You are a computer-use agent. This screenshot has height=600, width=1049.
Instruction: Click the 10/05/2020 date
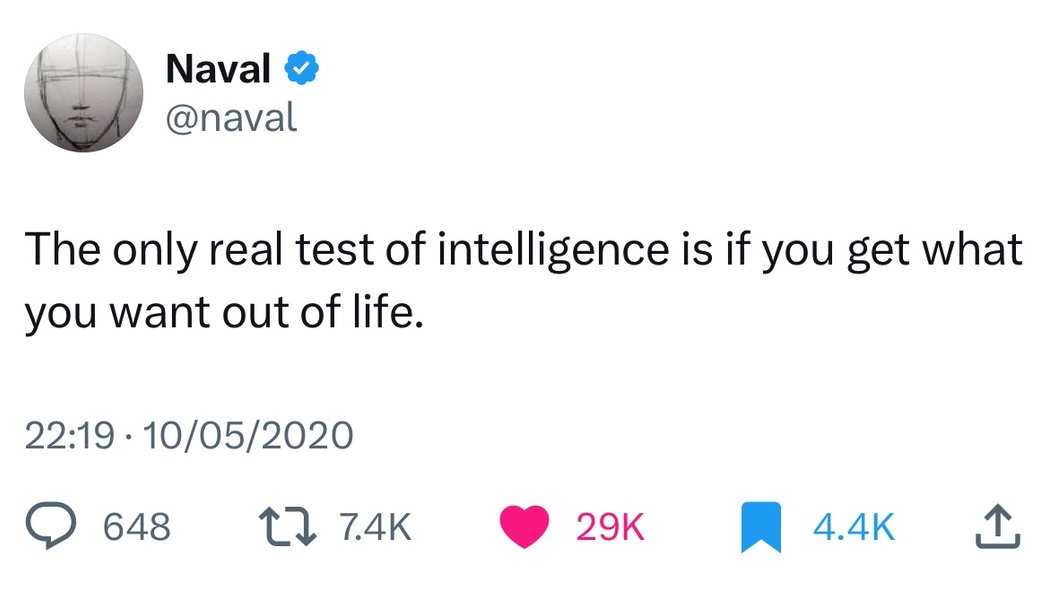pyautogui.click(x=248, y=435)
